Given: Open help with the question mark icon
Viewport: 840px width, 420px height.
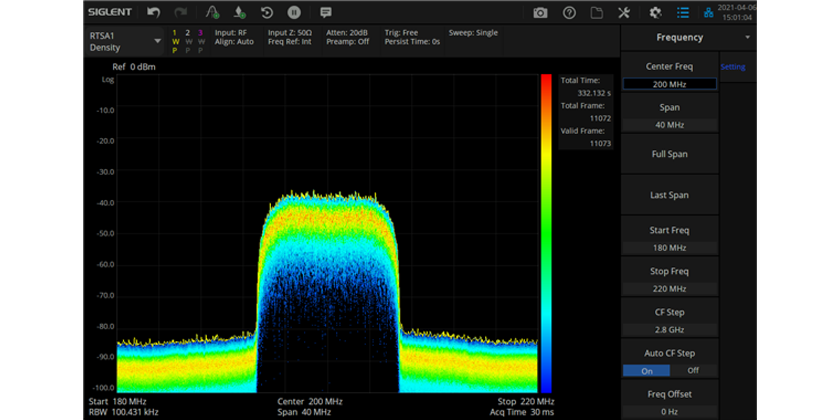Looking at the screenshot, I should pyautogui.click(x=569, y=12).
